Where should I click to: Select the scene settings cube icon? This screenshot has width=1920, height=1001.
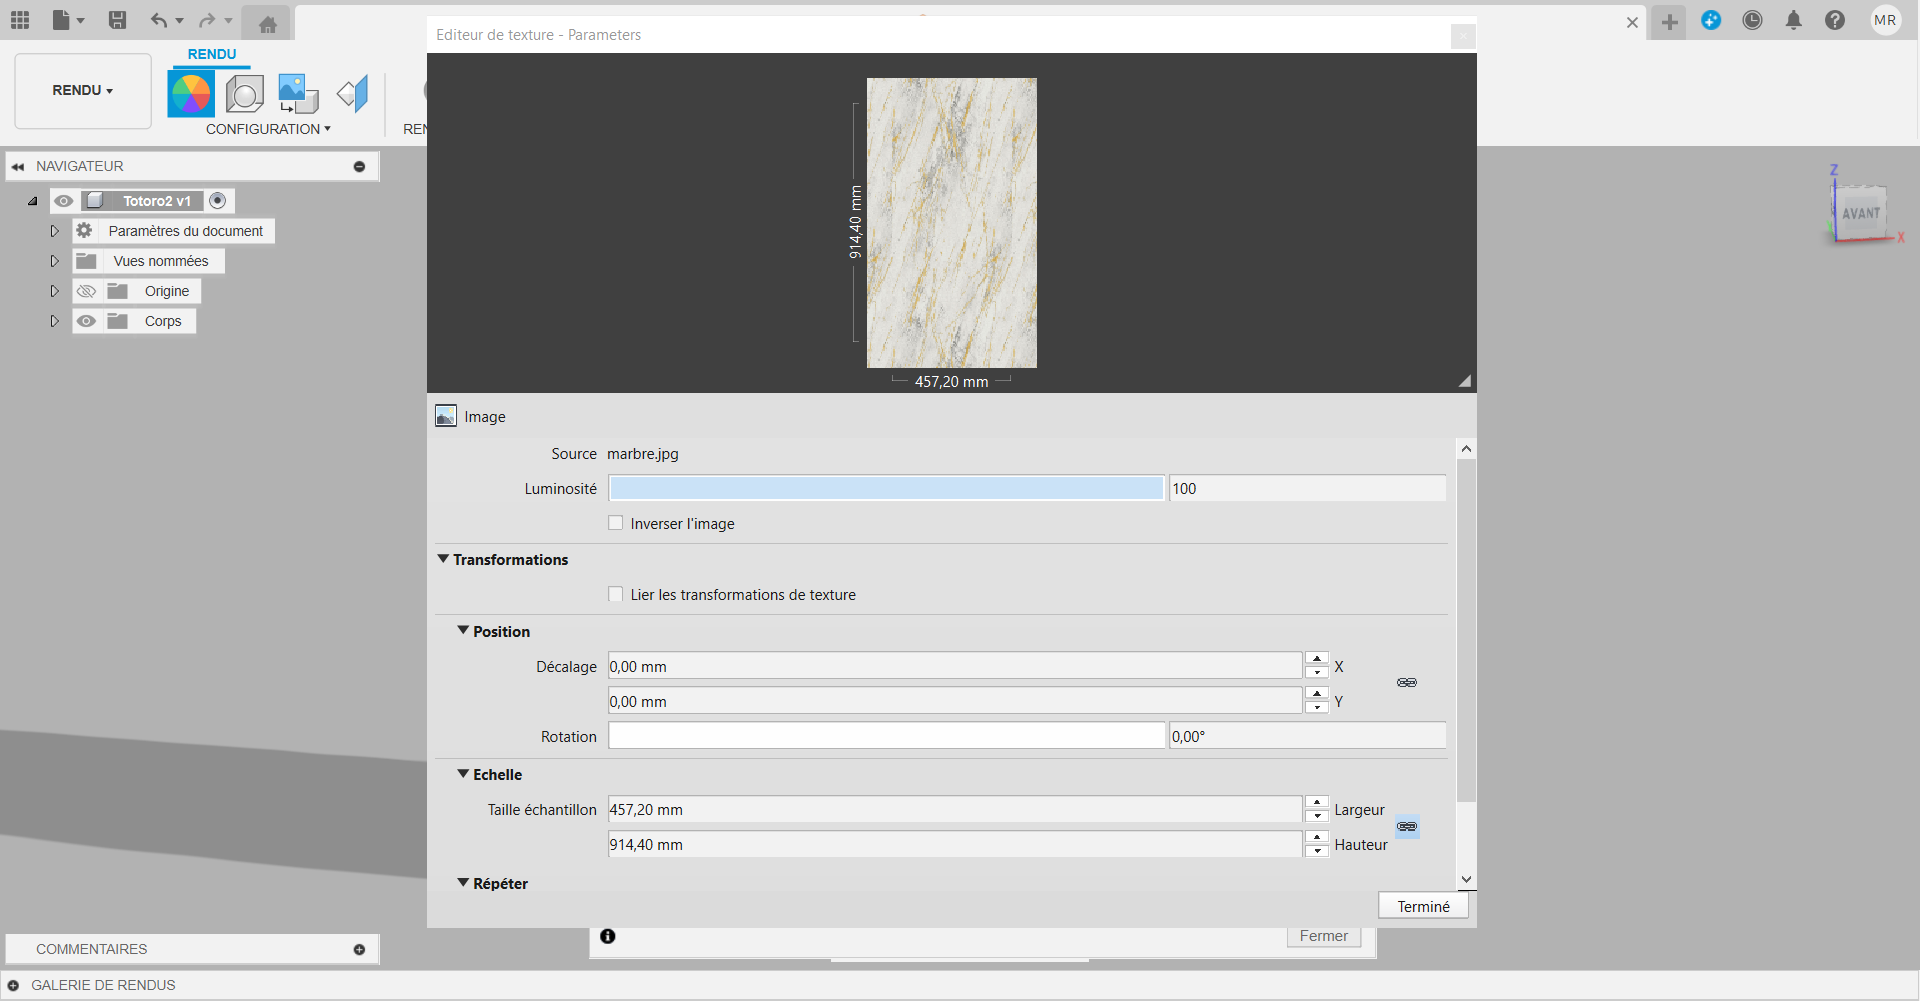(x=244, y=92)
